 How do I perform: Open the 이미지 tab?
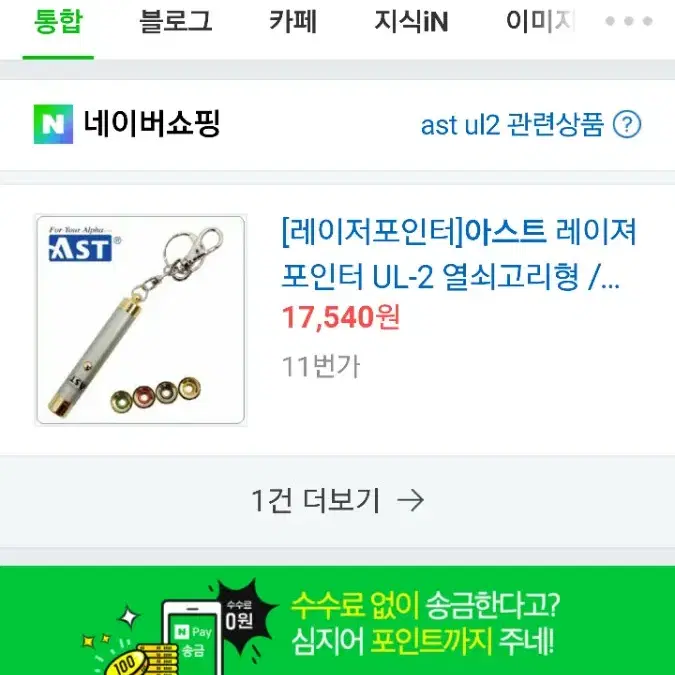pyautogui.click(x=540, y=22)
